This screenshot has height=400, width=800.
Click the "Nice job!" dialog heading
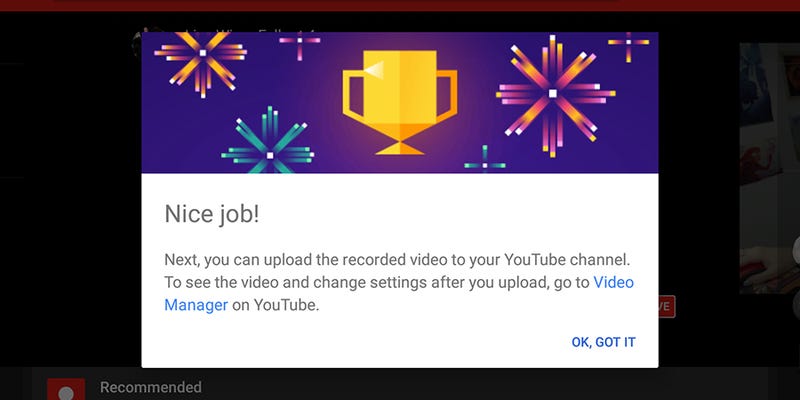212,214
